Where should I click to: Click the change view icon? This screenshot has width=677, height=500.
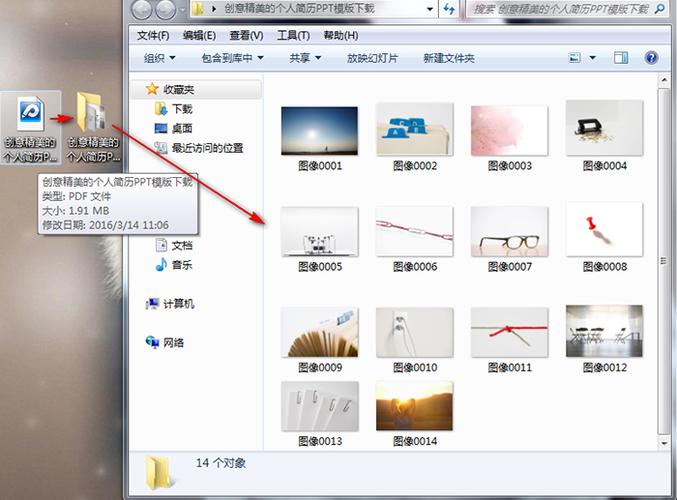click(x=575, y=57)
